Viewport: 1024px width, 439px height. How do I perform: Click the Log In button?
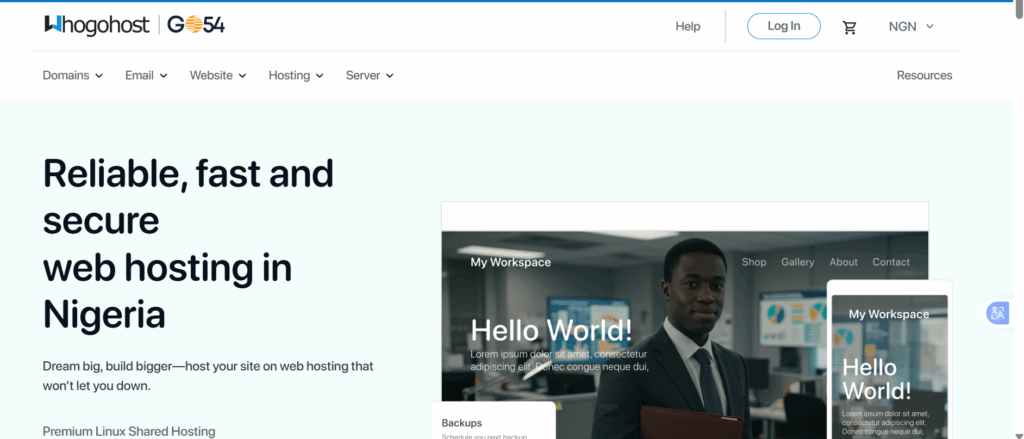pyautogui.click(x=784, y=26)
